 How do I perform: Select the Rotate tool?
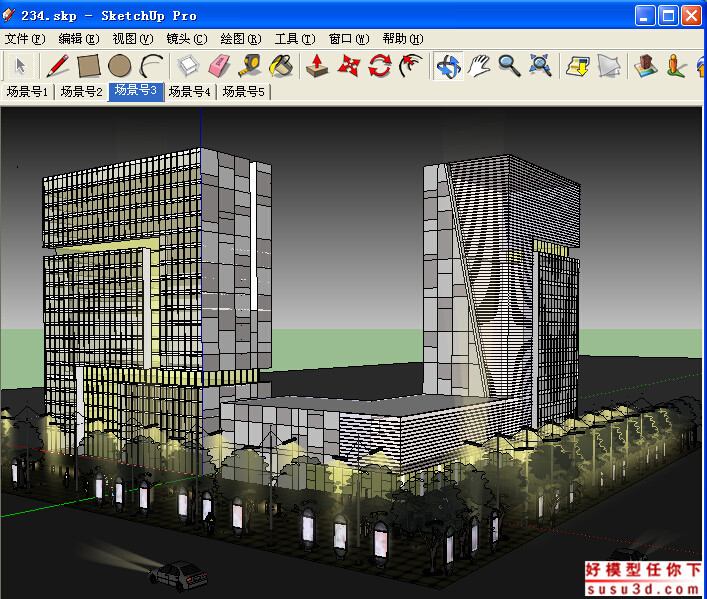379,66
